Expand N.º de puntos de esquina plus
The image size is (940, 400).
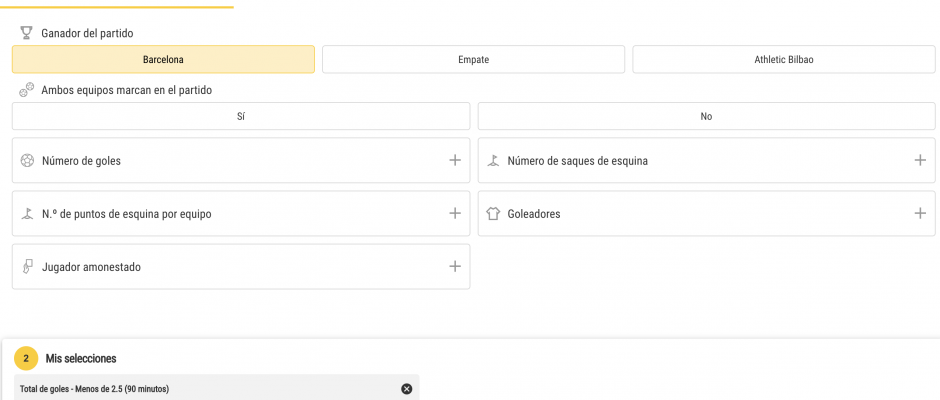click(455, 213)
